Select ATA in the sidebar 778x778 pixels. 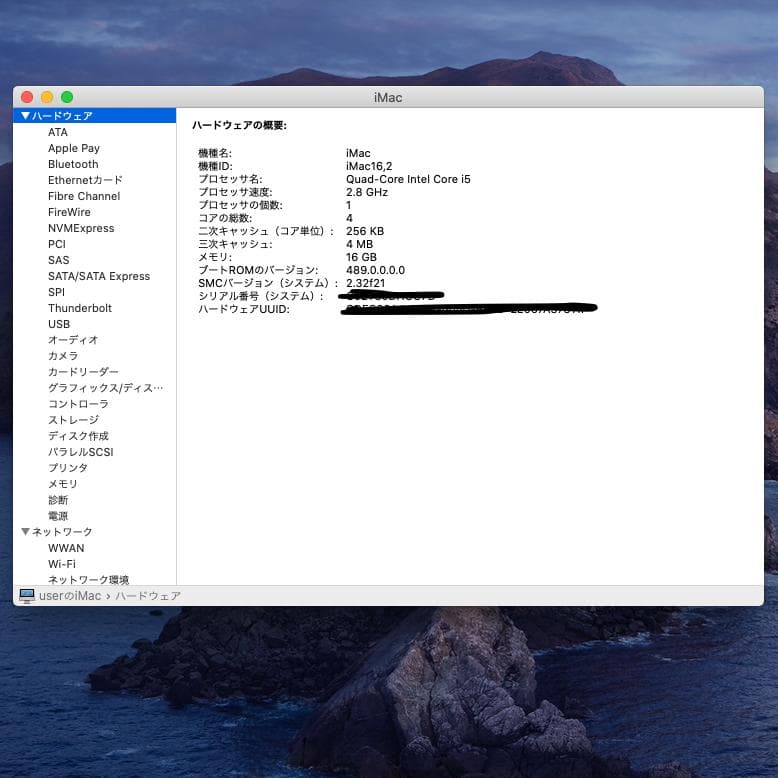click(58, 132)
